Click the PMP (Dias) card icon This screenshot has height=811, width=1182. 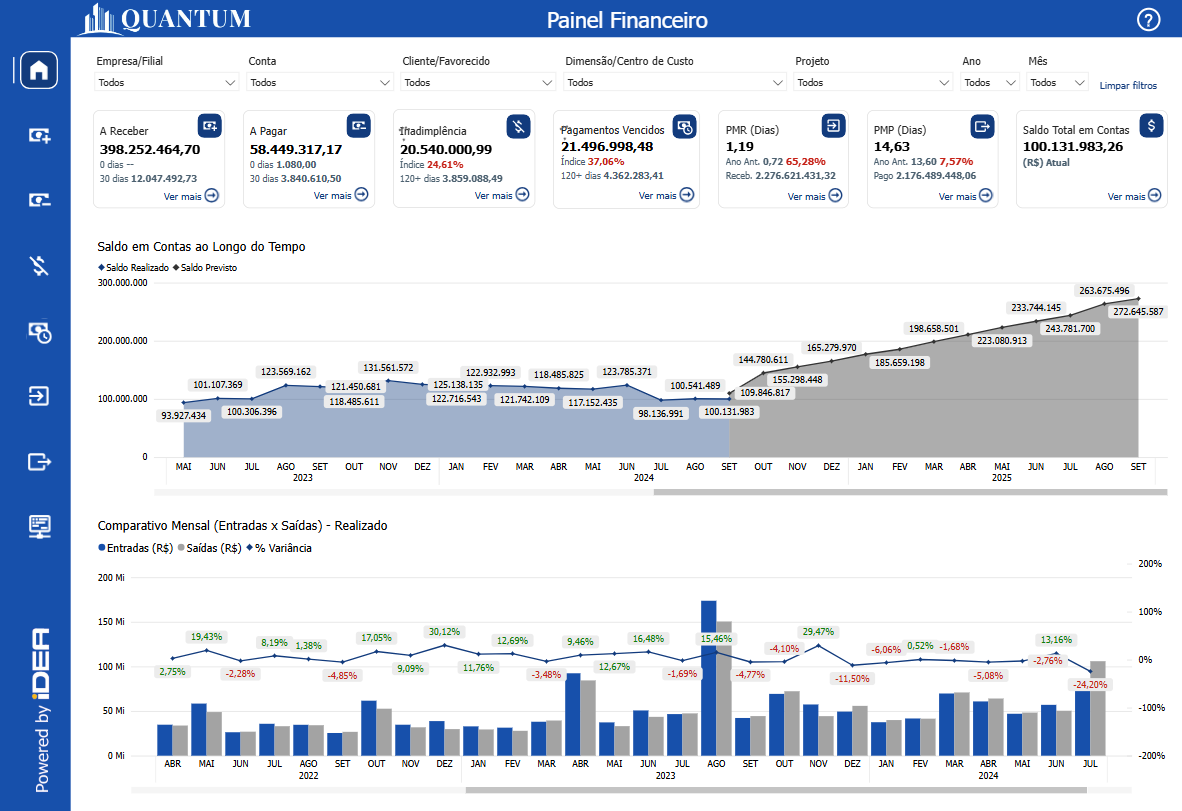(982, 126)
